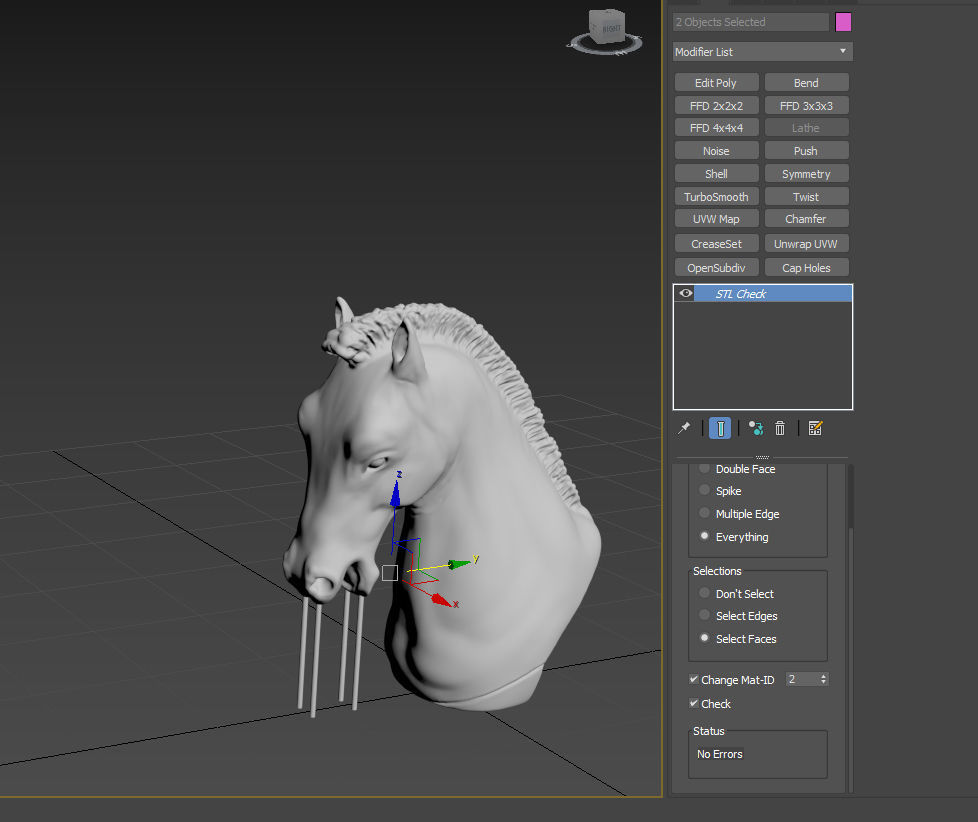This screenshot has height=822, width=978.
Task: Click the Mat-ID spinner arrows
Action: (x=824, y=679)
